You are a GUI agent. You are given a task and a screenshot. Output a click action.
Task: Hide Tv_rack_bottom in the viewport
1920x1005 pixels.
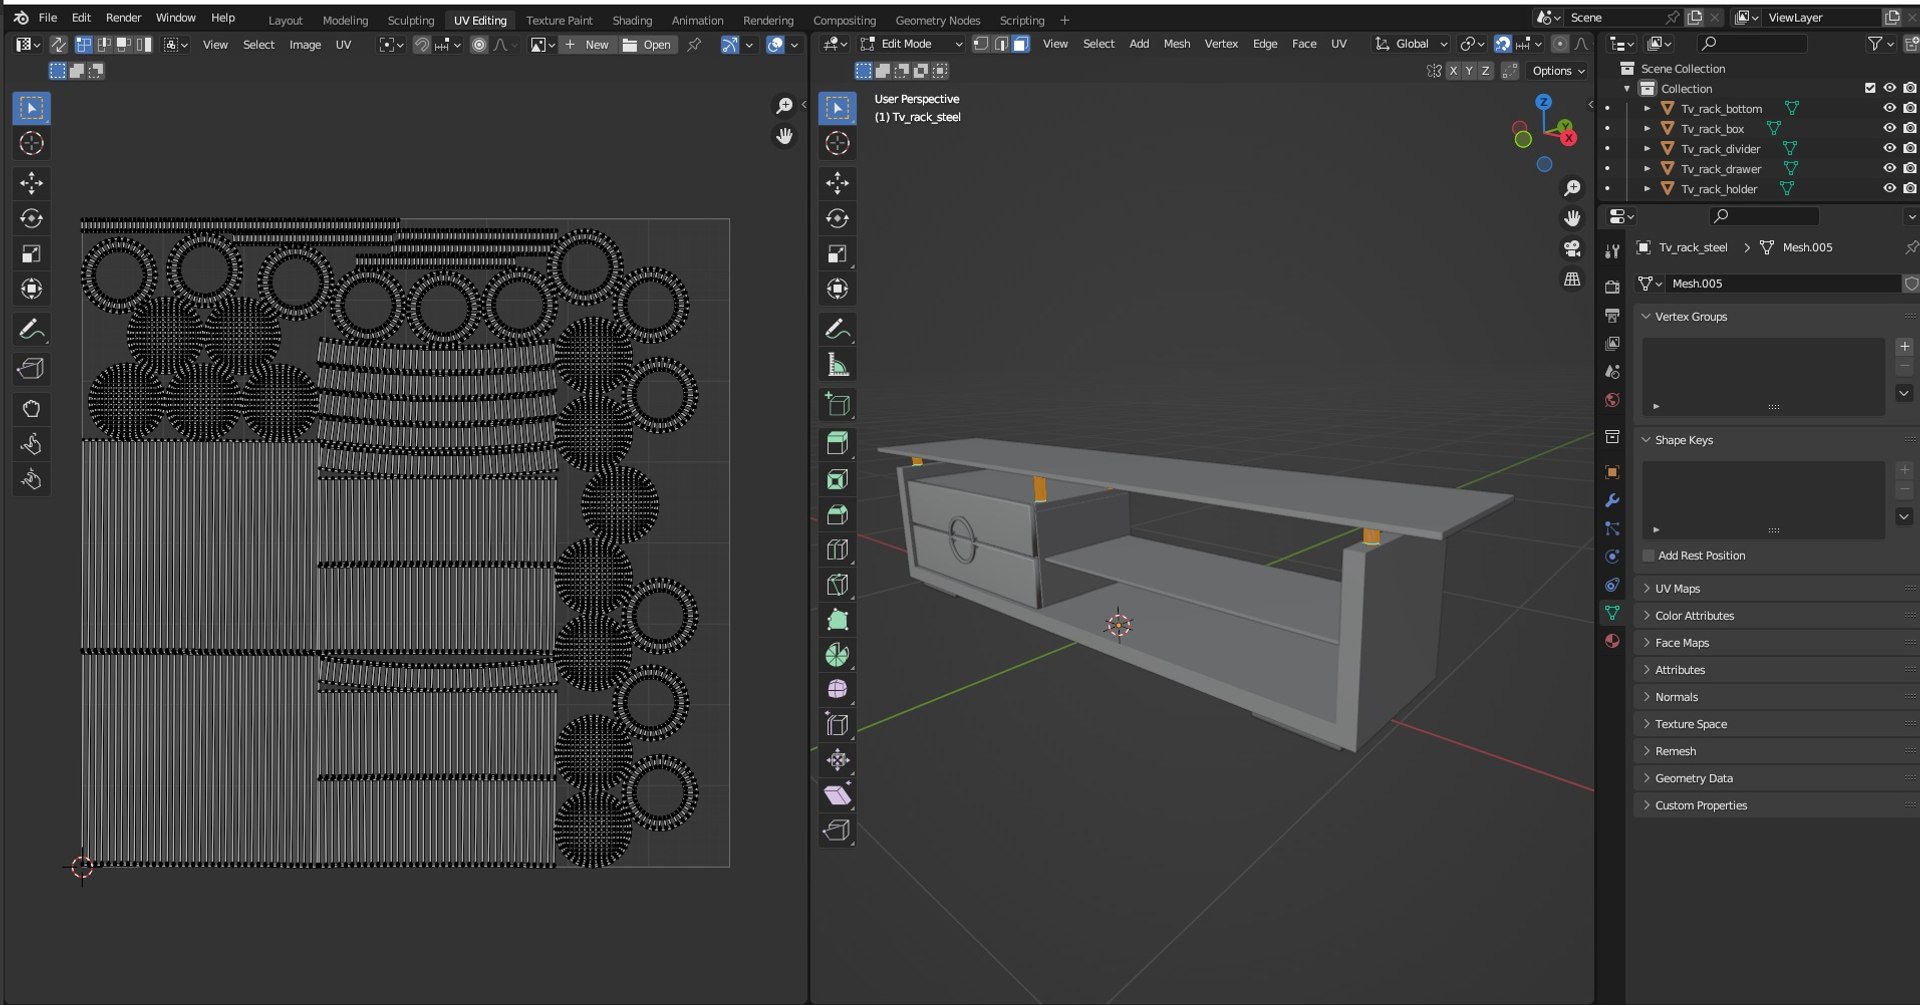coord(1889,108)
